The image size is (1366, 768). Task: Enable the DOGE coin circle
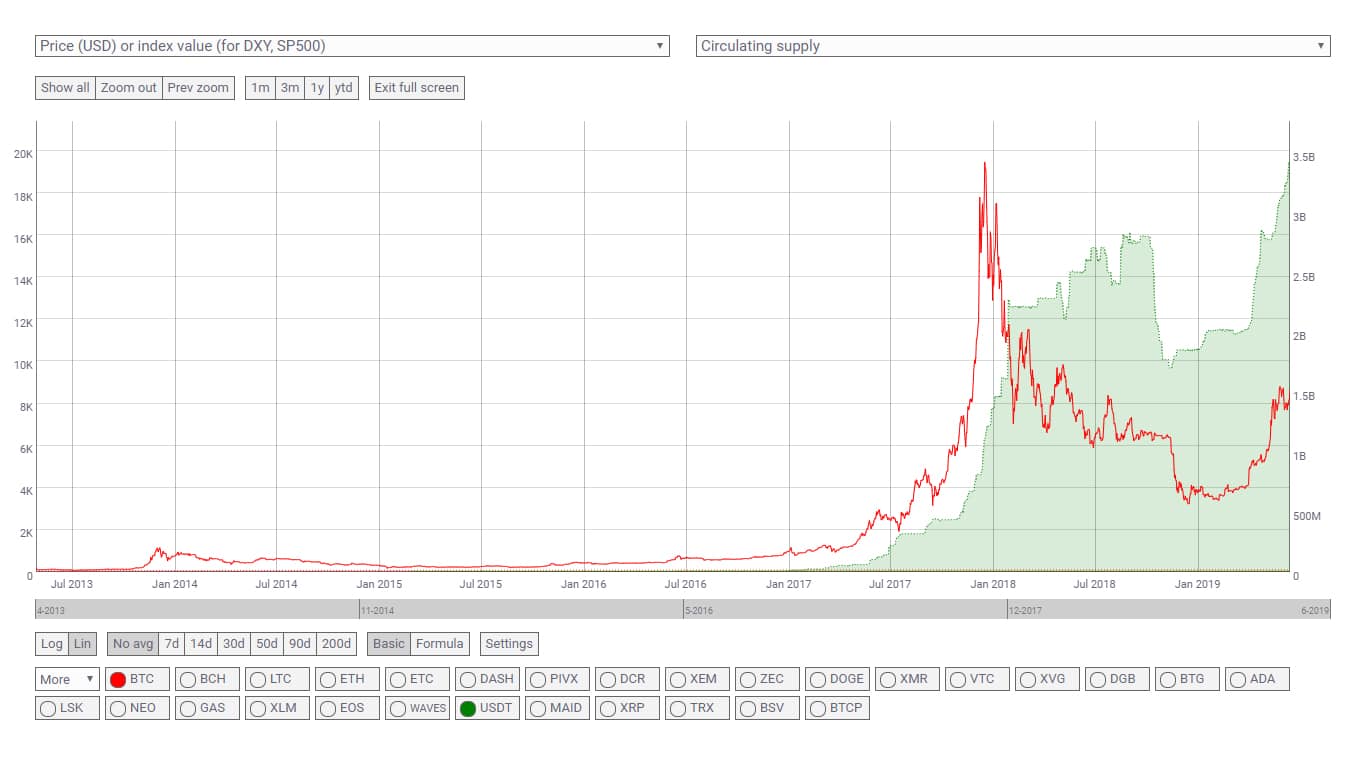click(818, 680)
